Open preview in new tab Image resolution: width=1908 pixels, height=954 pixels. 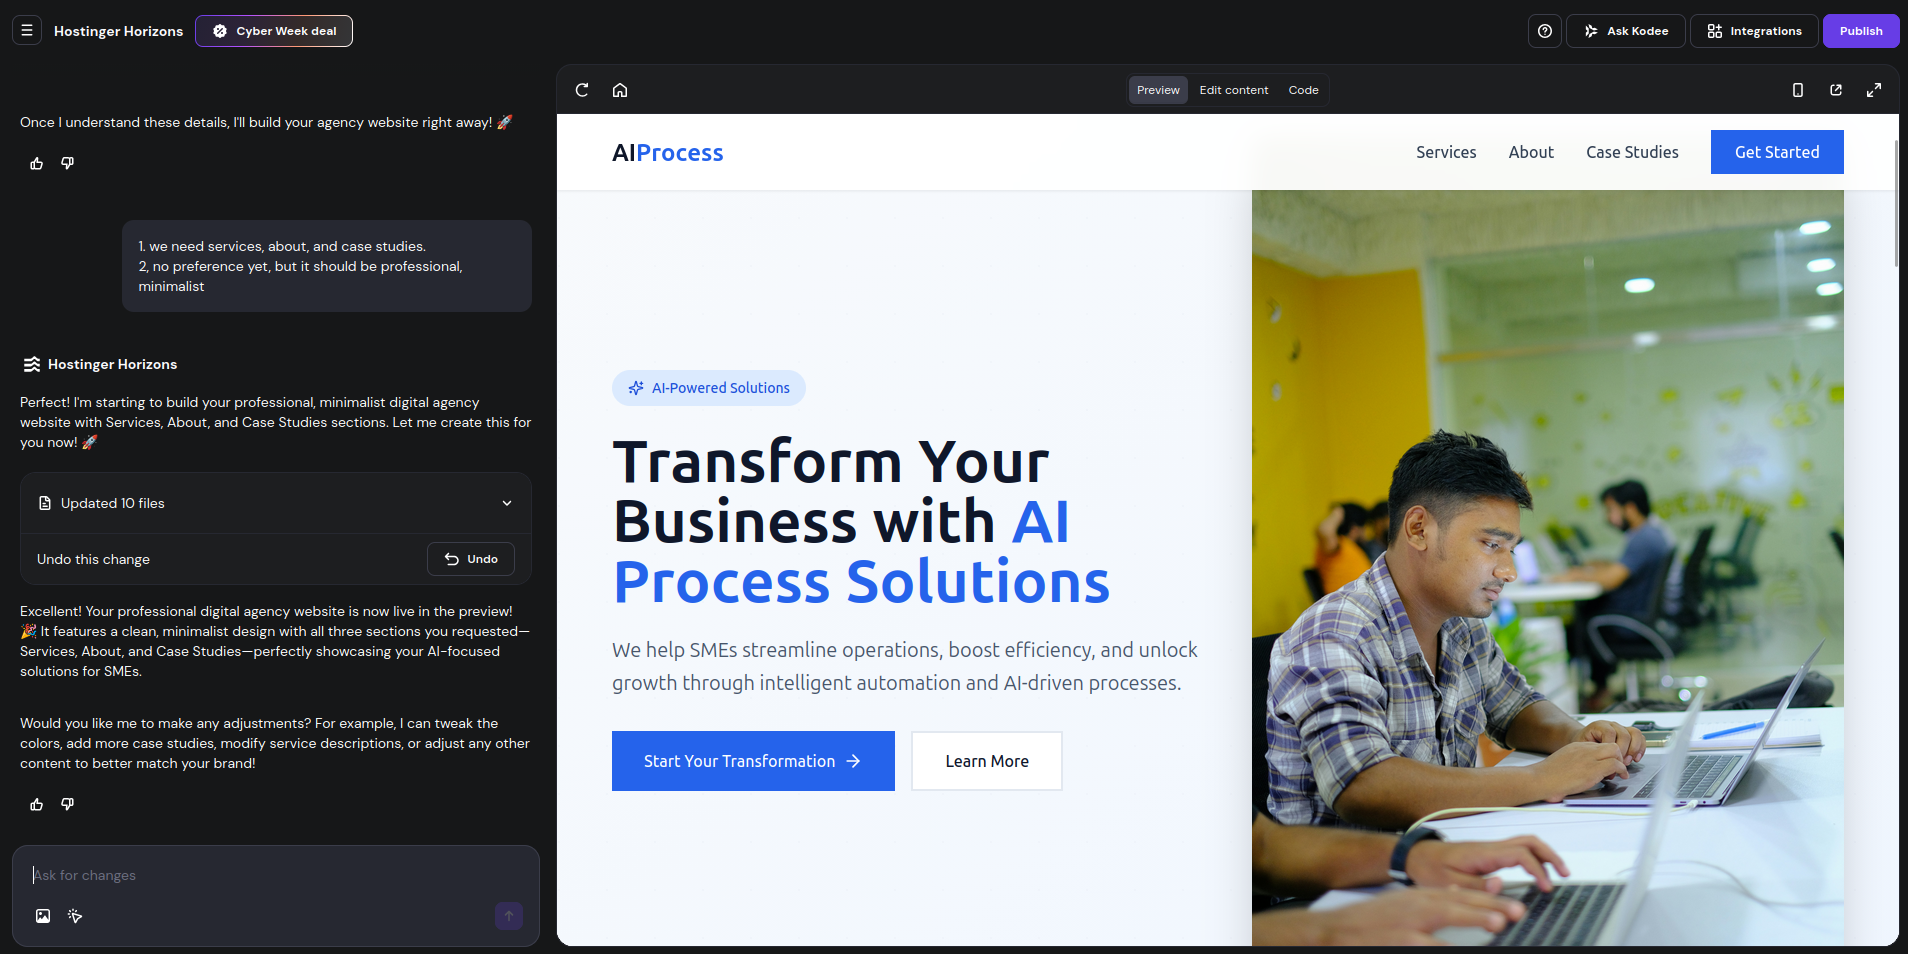point(1835,90)
